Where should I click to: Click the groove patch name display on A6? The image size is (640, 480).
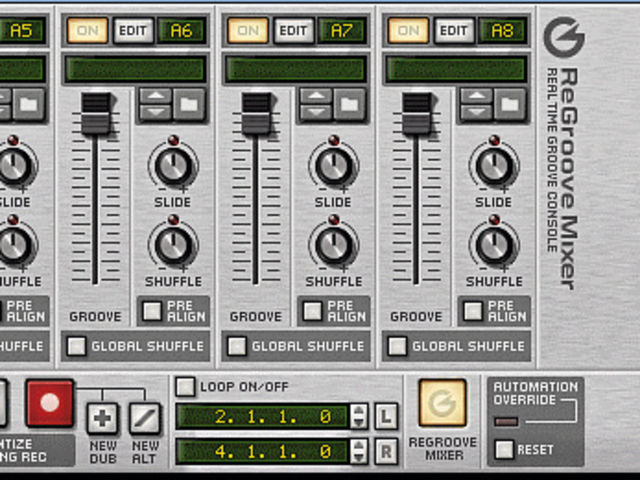click(135, 69)
